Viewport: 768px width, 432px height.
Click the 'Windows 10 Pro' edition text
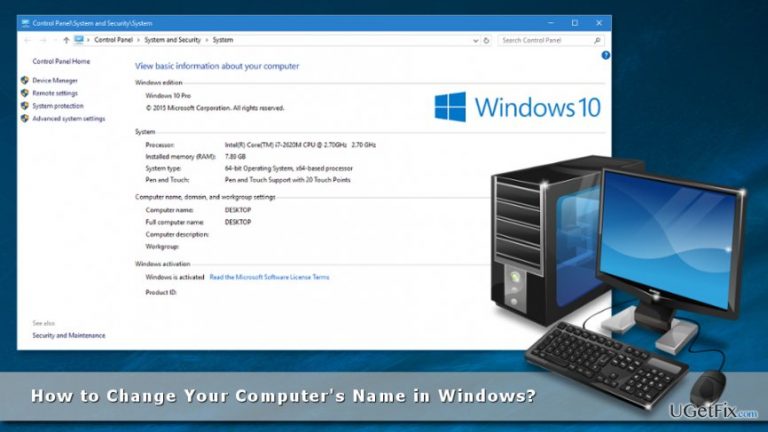tap(168, 96)
